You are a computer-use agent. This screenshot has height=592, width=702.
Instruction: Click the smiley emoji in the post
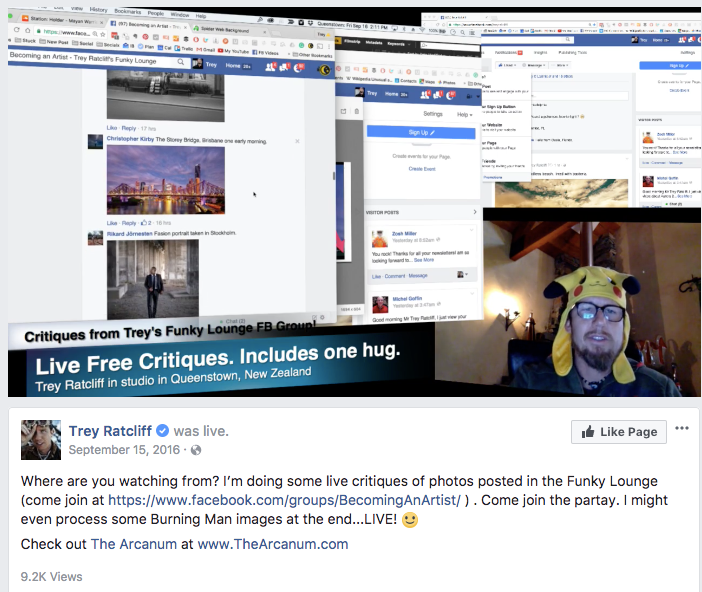tap(410, 519)
